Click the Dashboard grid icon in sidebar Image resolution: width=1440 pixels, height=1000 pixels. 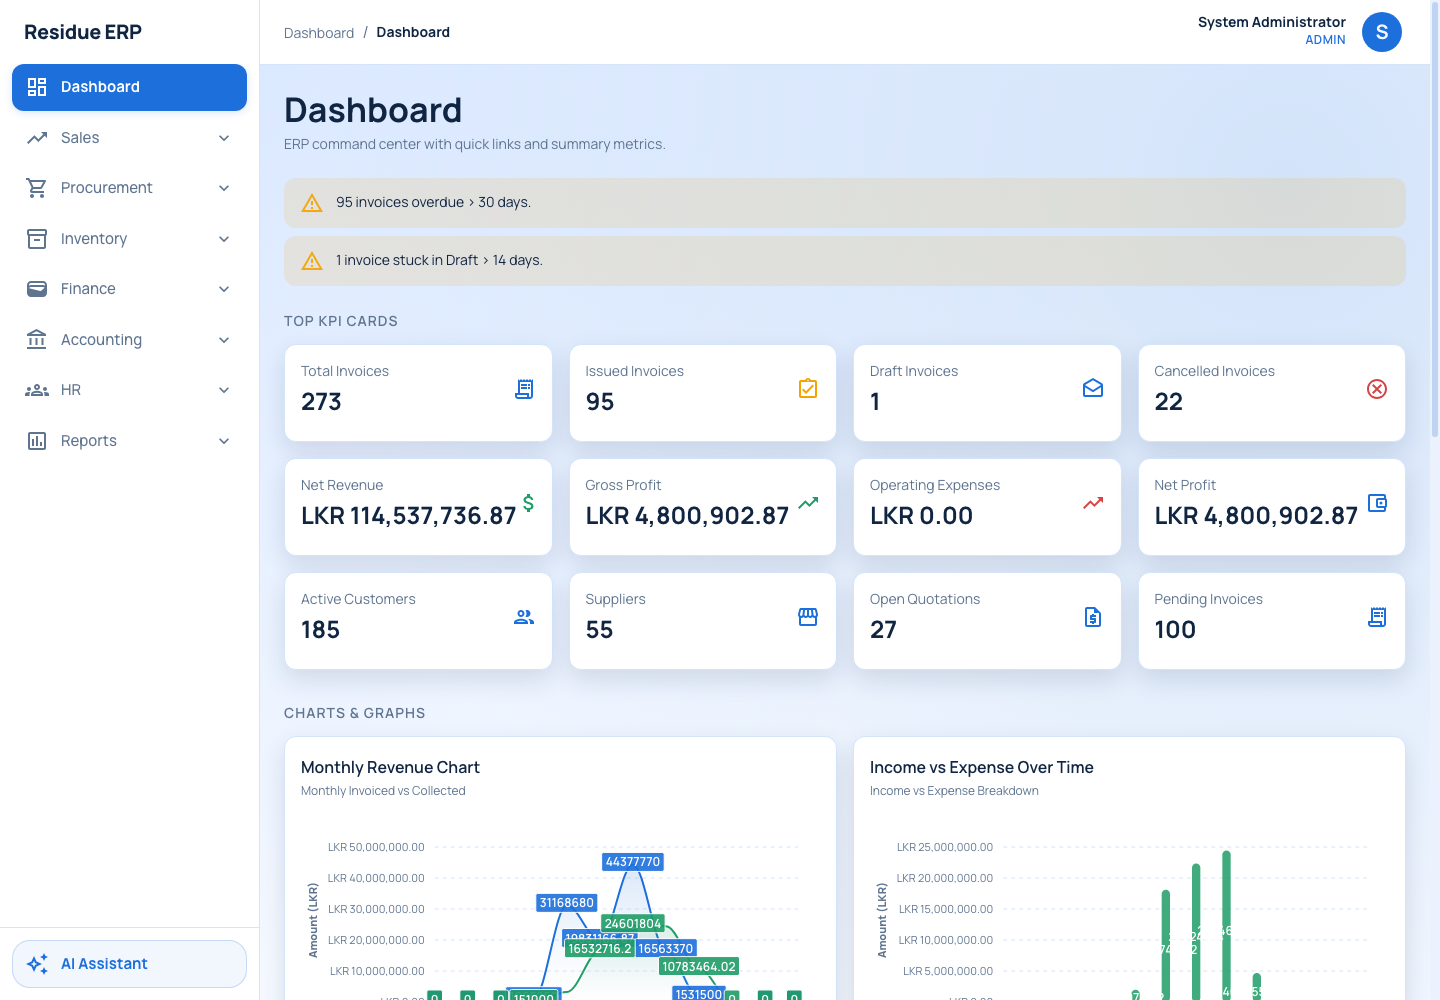coord(37,87)
